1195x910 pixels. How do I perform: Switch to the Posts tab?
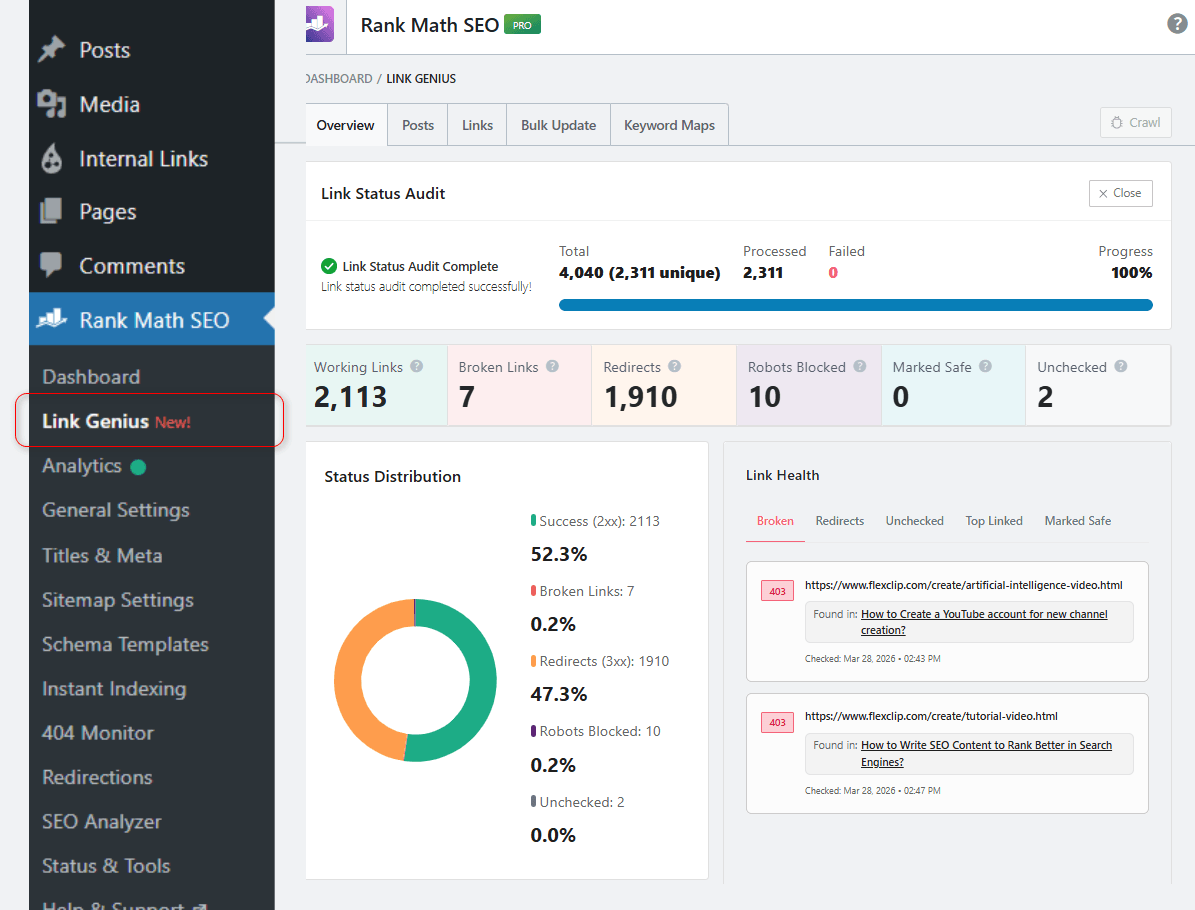pyautogui.click(x=418, y=125)
